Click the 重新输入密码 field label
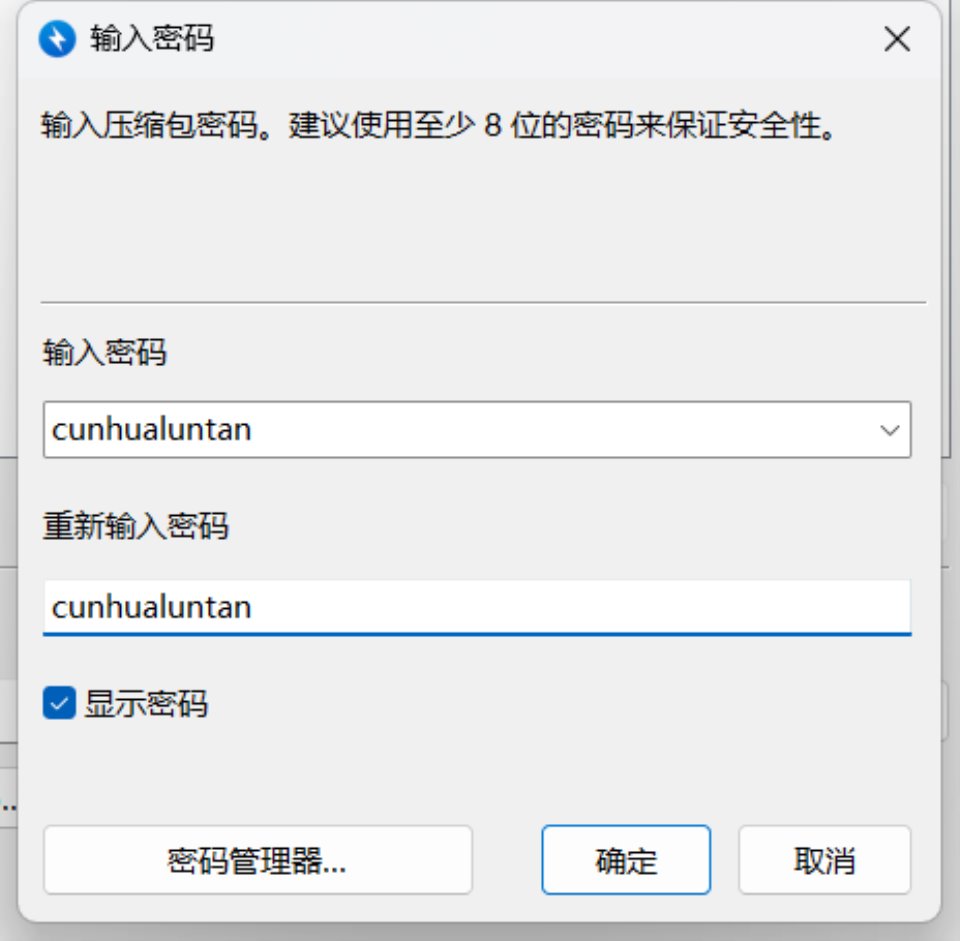Viewport: 960px width, 941px height. click(135, 525)
